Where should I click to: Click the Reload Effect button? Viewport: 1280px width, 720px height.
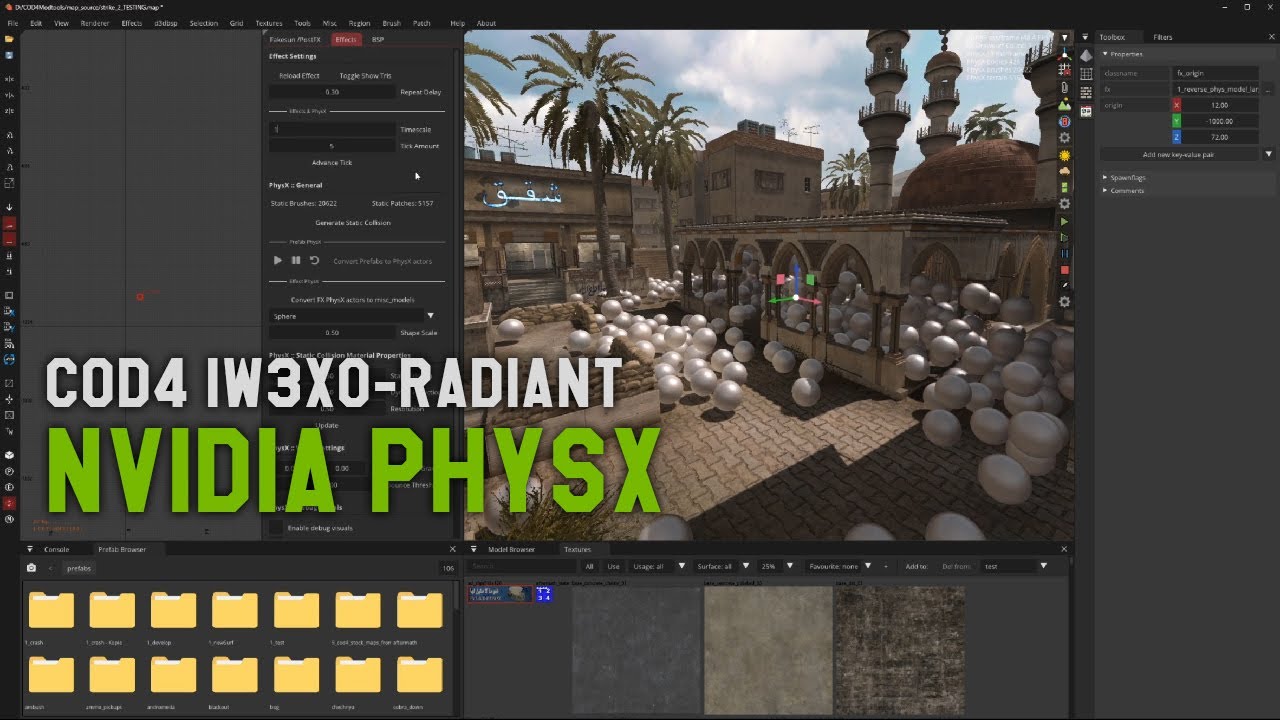point(299,76)
